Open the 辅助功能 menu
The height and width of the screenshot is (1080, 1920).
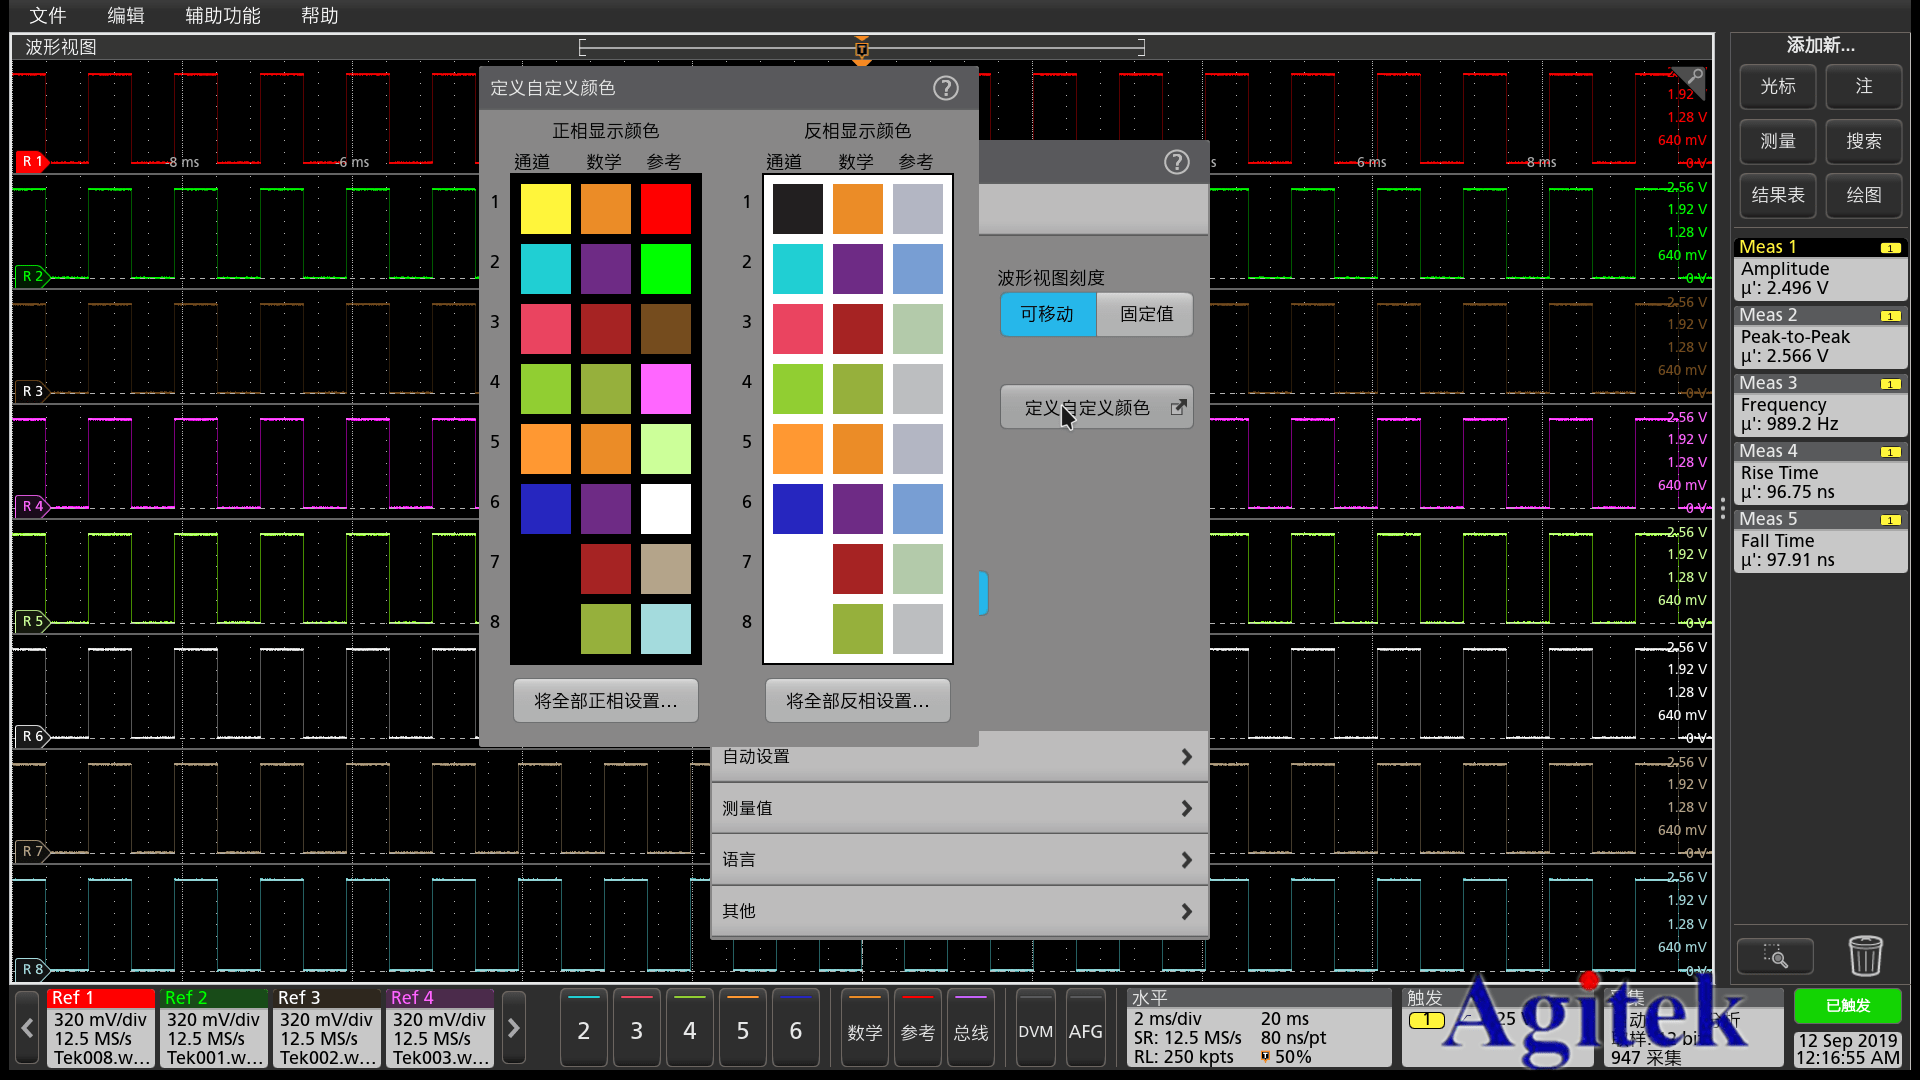pyautogui.click(x=222, y=15)
